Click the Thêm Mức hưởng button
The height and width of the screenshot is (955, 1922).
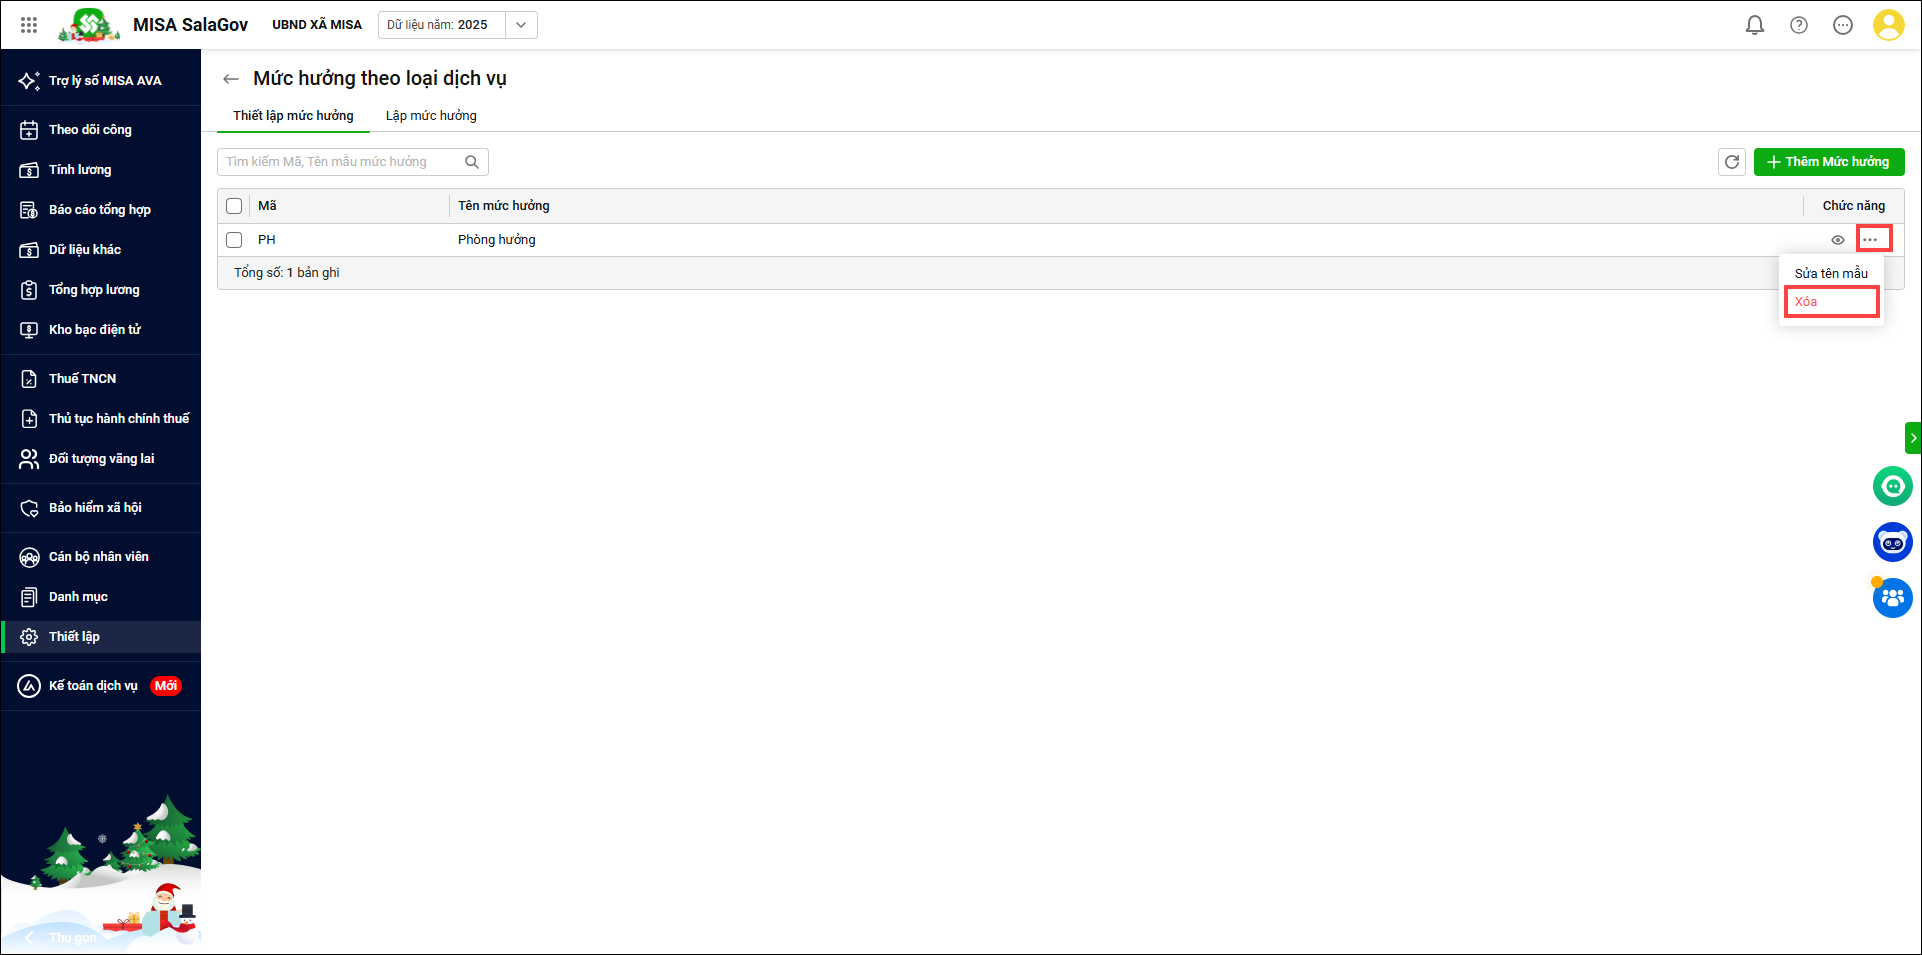tap(1829, 162)
